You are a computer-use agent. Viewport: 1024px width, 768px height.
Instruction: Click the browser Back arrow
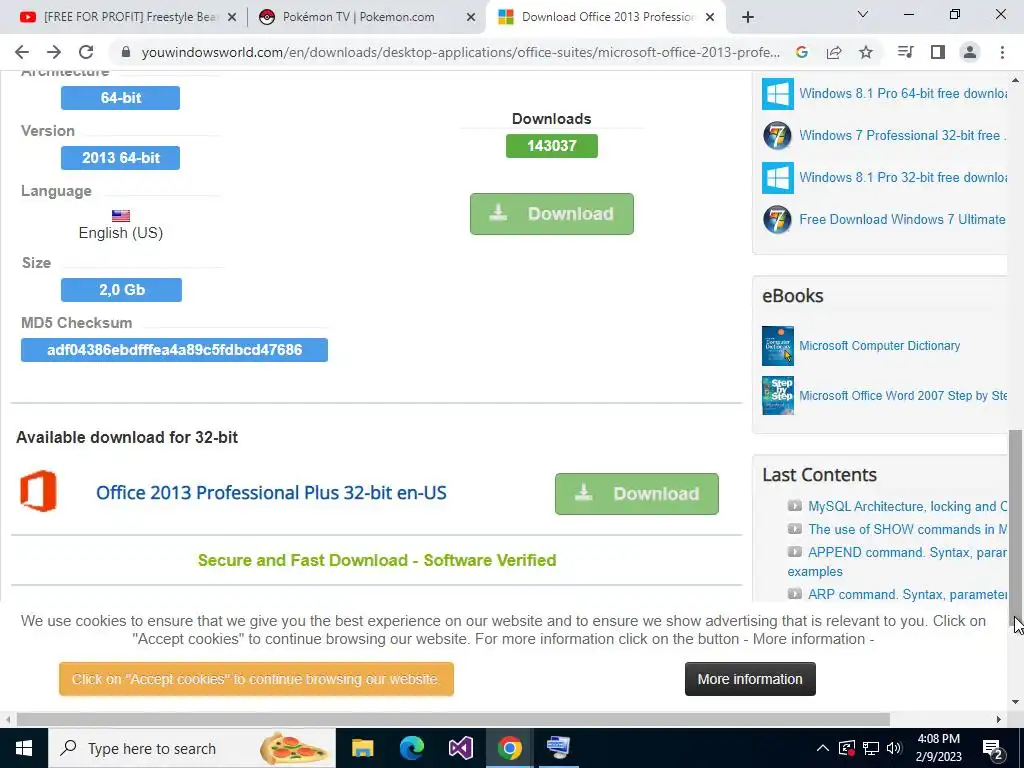(22, 52)
